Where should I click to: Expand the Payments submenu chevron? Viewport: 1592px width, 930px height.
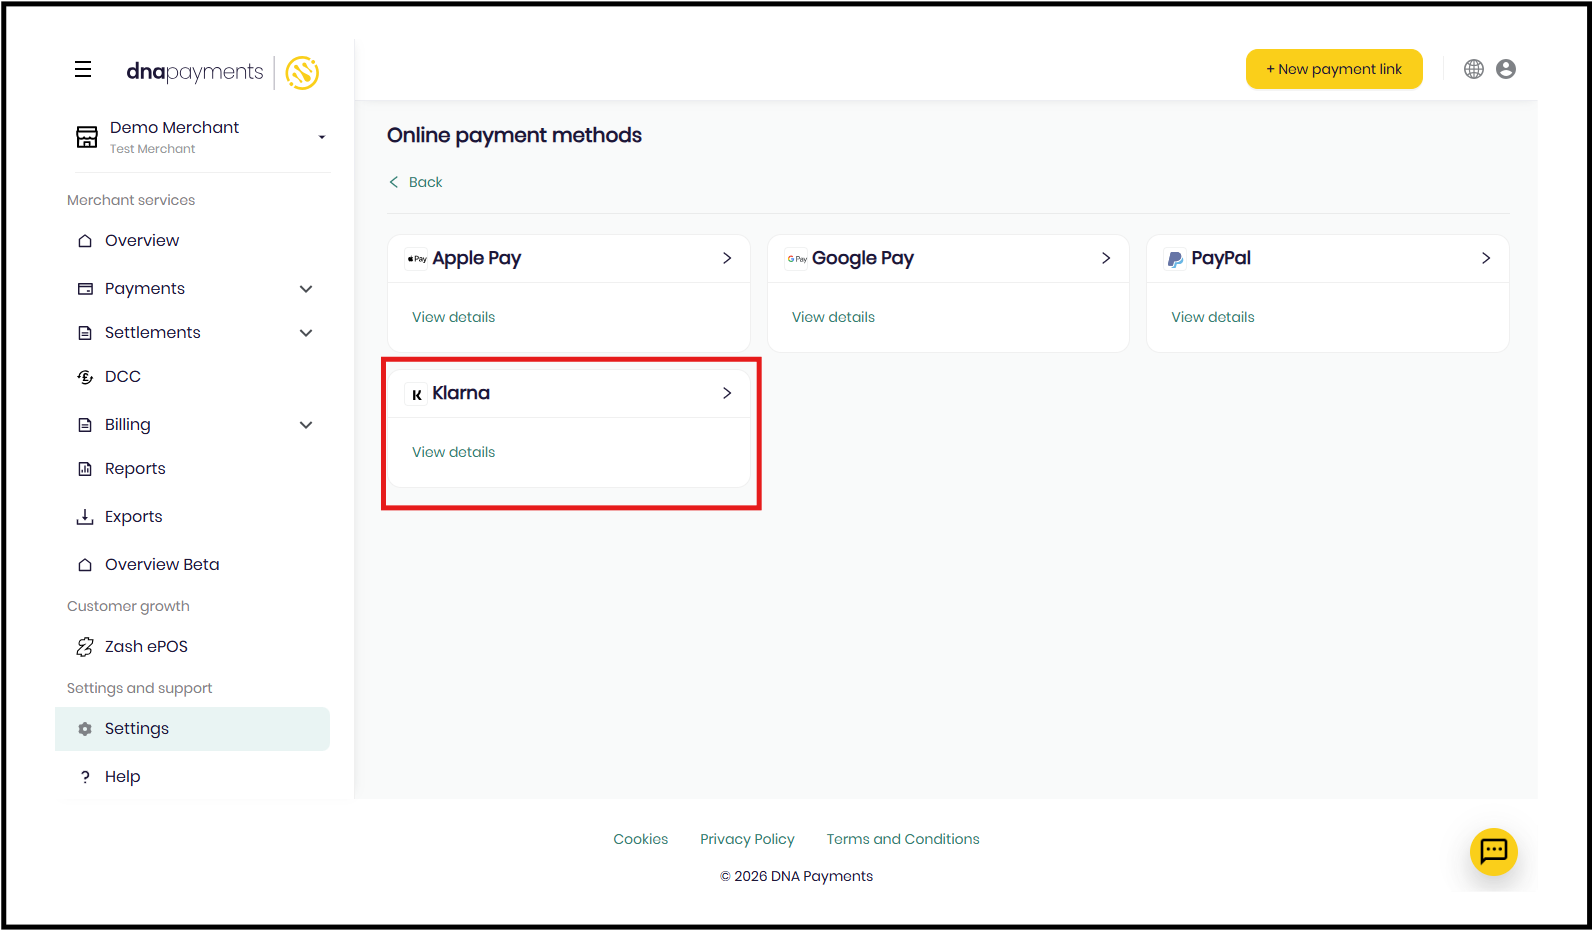306,289
